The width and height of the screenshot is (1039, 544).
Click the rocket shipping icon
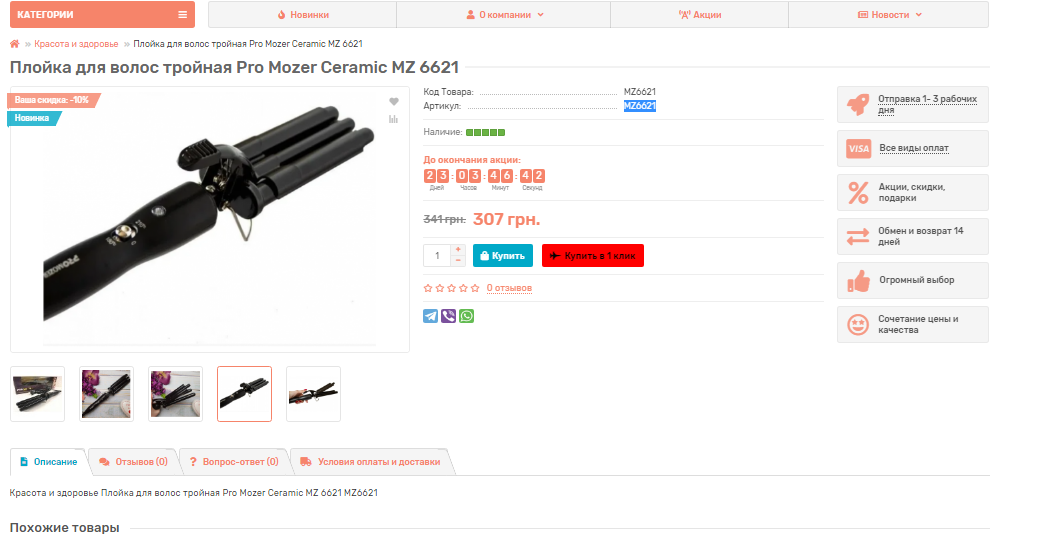pyautogui.click(x=858, y=105)
